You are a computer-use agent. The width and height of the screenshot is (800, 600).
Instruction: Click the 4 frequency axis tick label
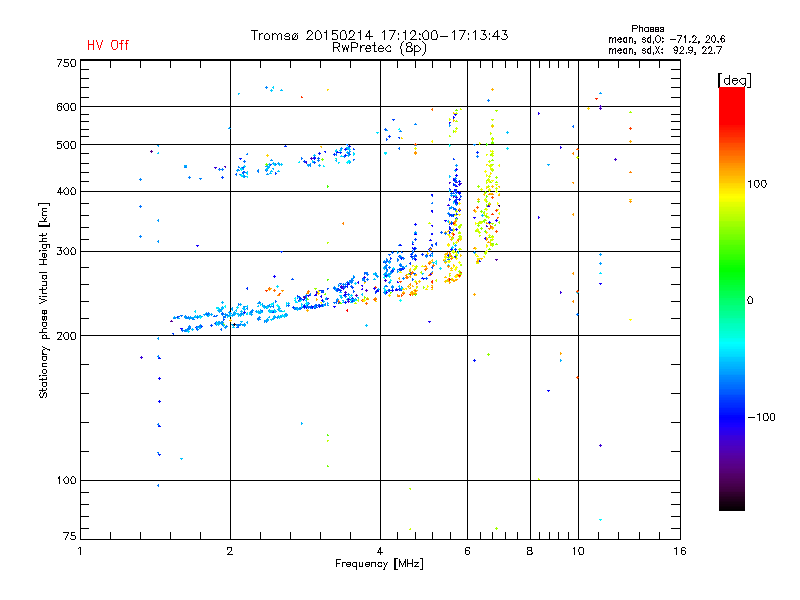[x=380, y=551]
